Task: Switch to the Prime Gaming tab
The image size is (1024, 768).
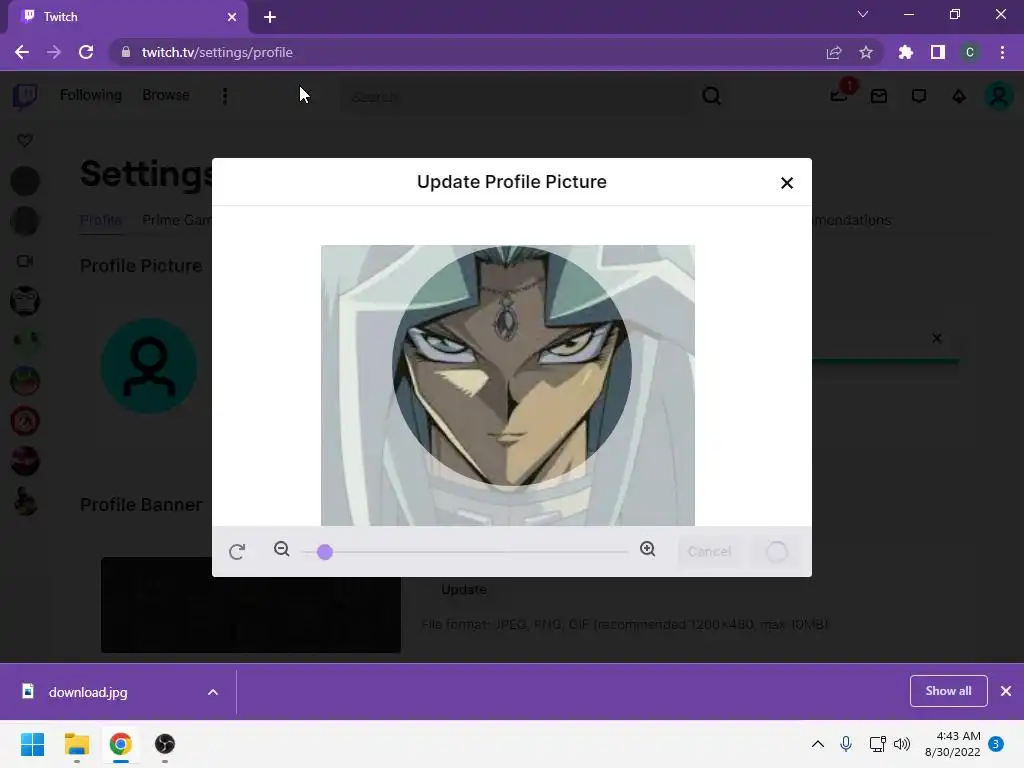Action: (x=176, y=220)
